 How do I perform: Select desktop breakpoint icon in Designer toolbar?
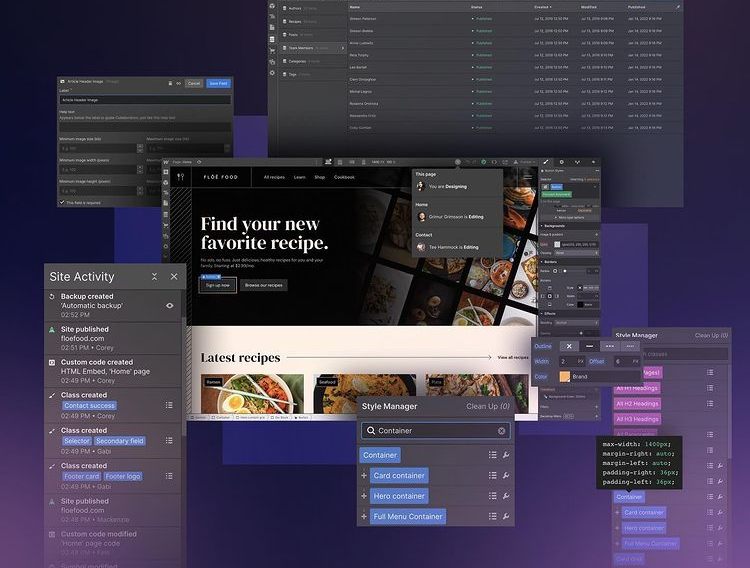tap(328, 162)
